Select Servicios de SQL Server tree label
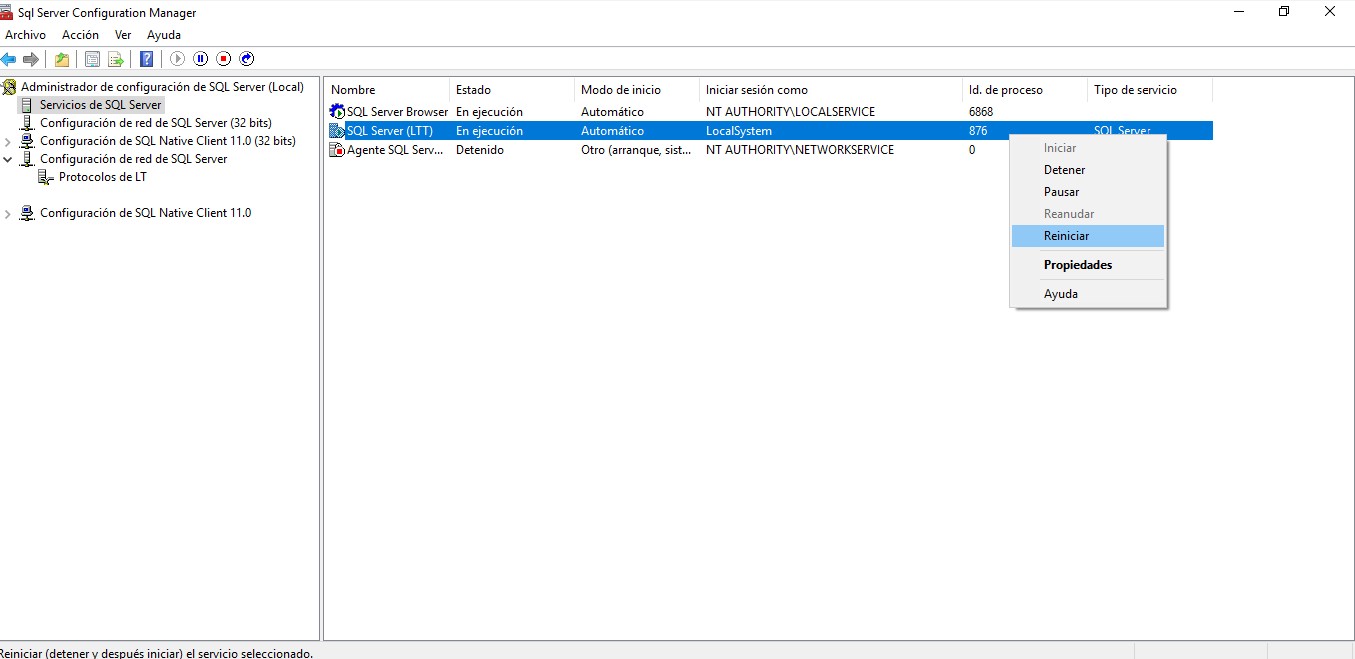The image size is (1355, 659). 100,105
